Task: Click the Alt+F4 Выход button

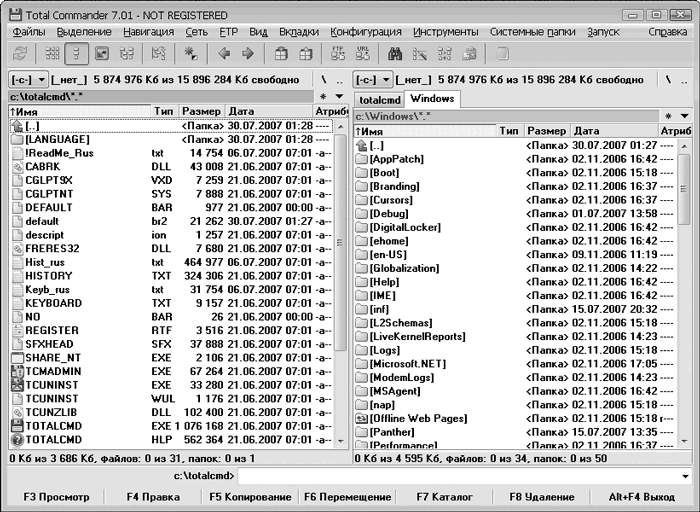Action: point(642,497)
